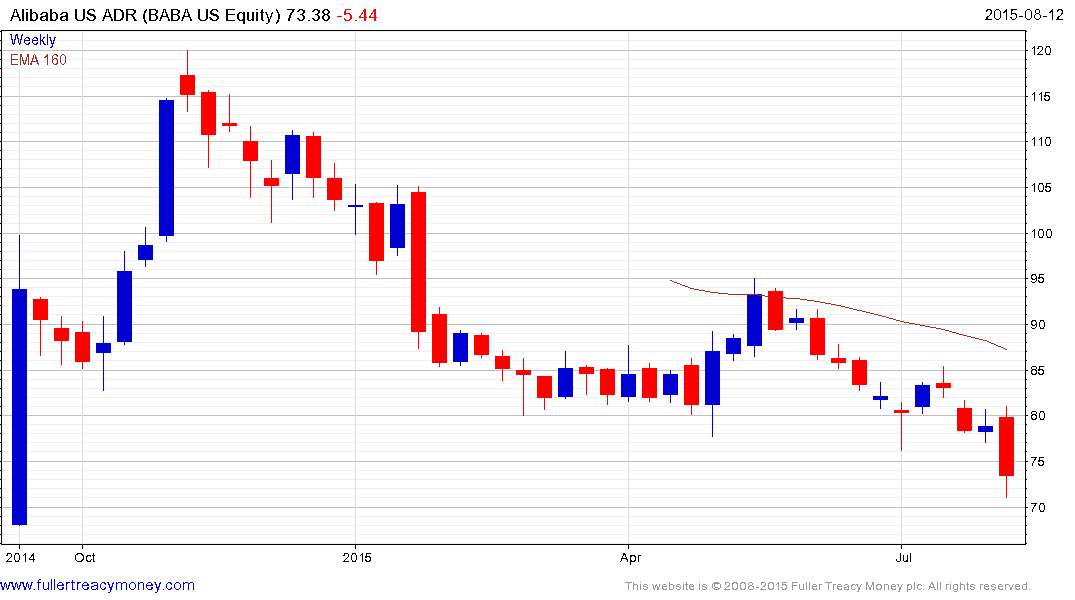Click the 75 price axis label
Screen dimensions: 1075x600
1038,462
